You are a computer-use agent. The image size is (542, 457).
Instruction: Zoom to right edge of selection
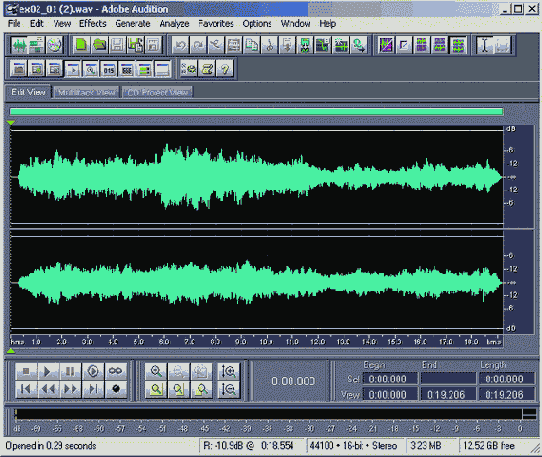click(201, 389)
